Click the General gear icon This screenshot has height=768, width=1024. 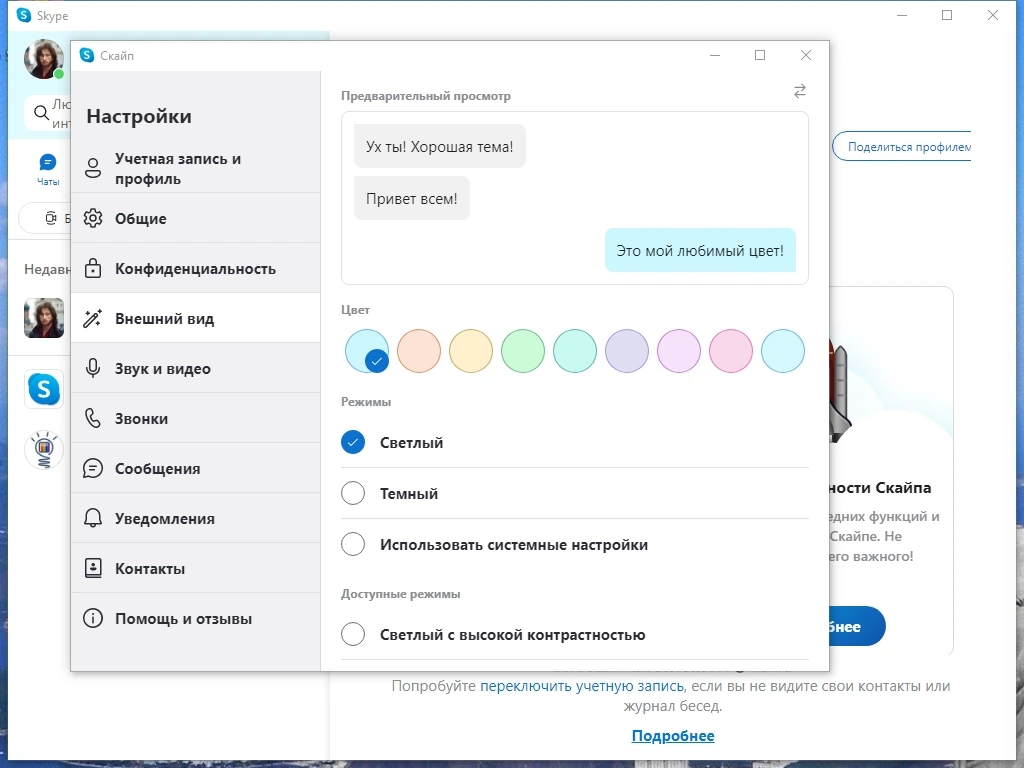pyautogui.click(x=93, y=218)
